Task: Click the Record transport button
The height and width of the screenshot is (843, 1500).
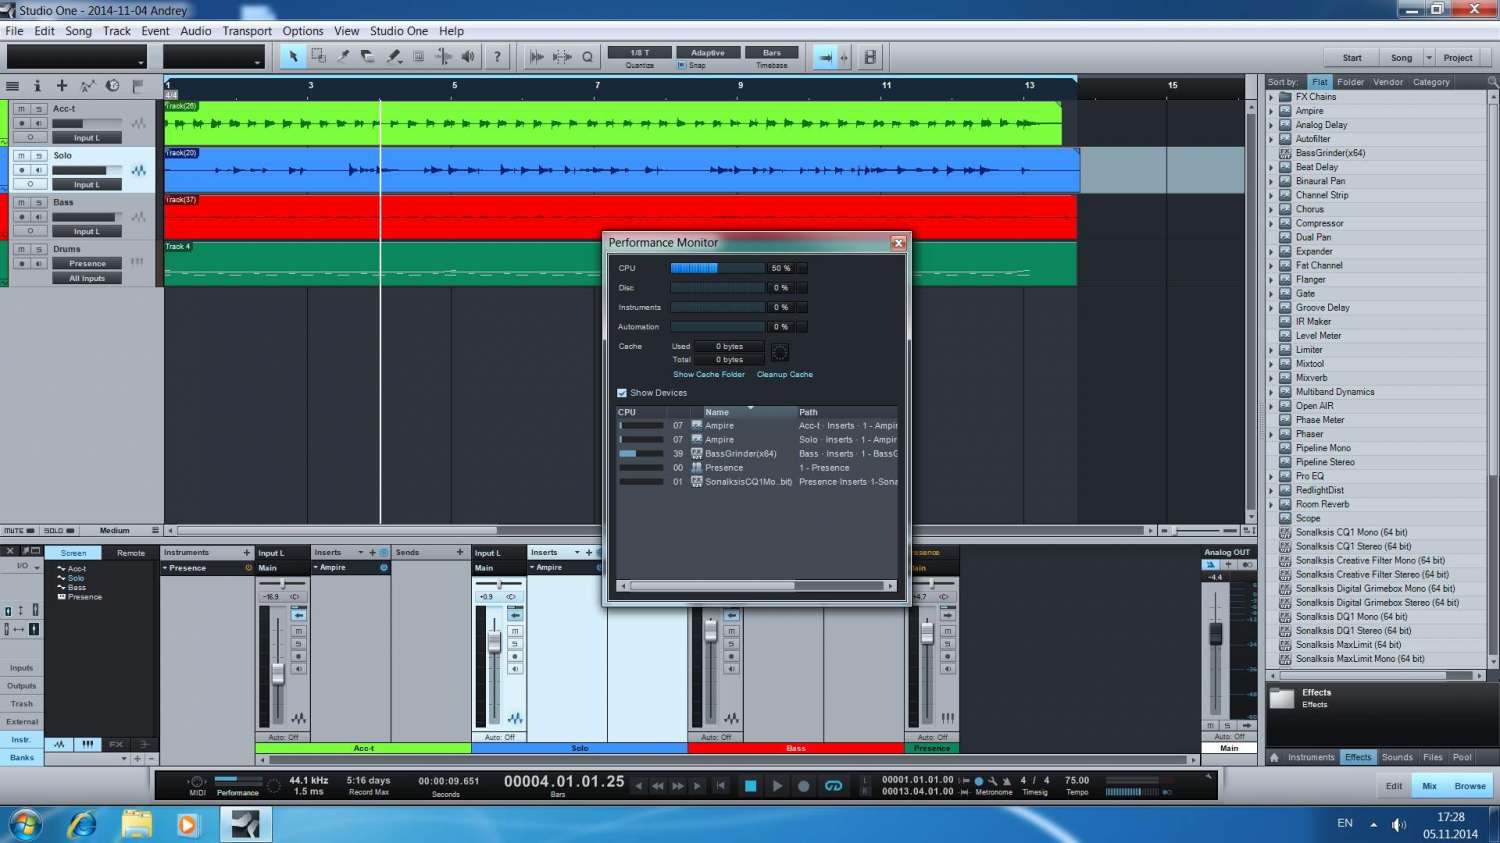Action: [x=803, y=786]
